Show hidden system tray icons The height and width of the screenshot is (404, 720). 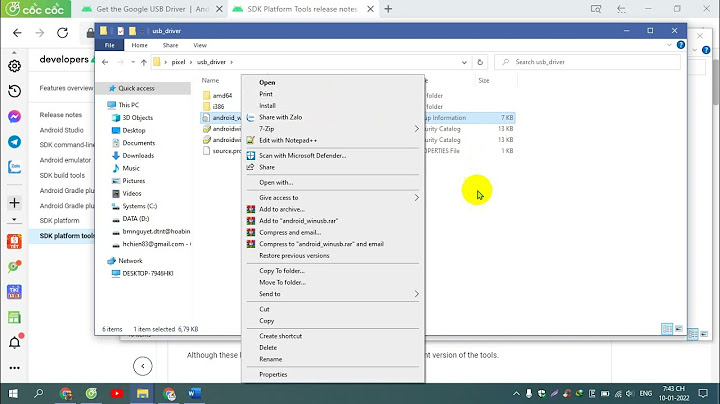point(517,393)
